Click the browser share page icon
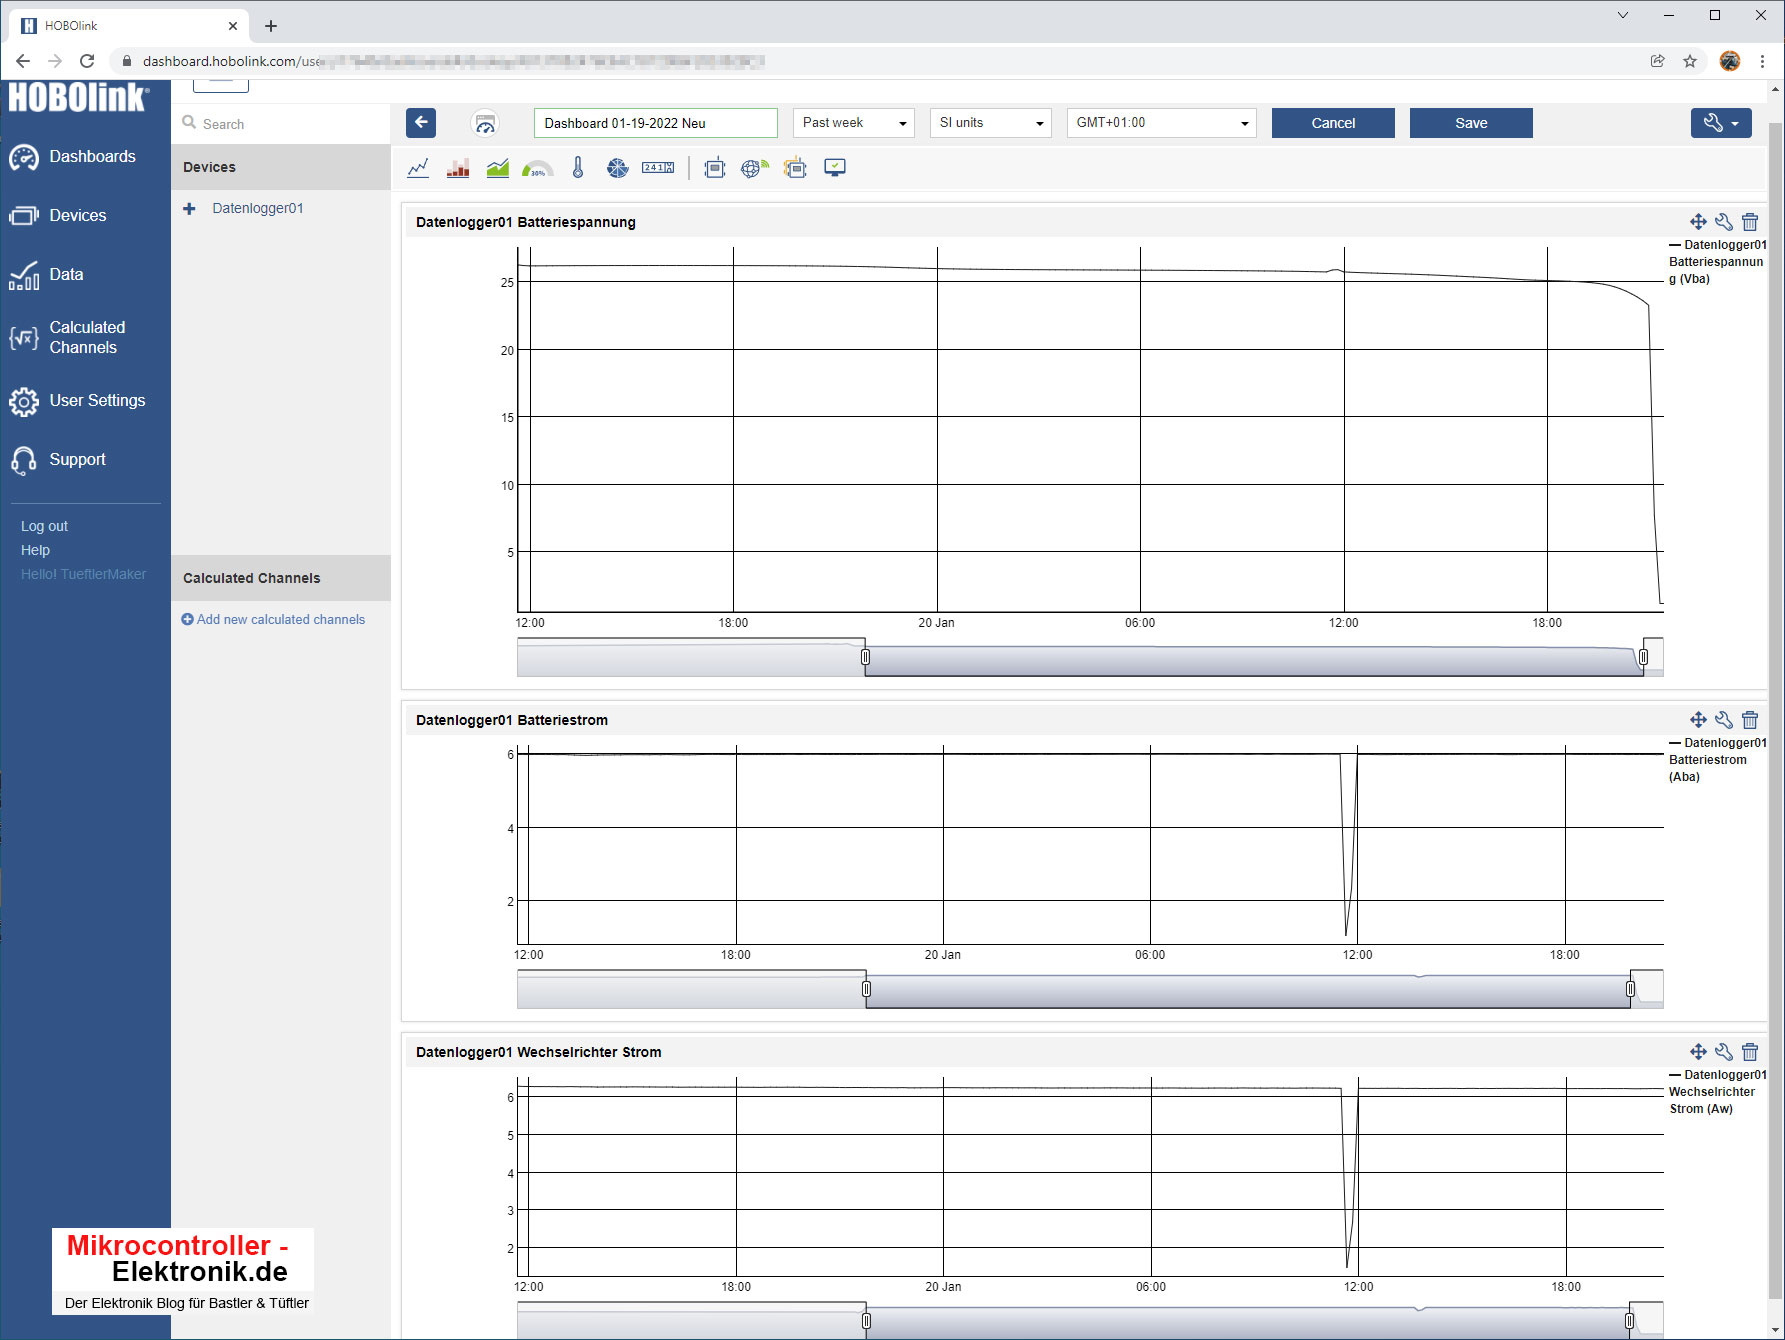The image size is (1785, 1340). (1658, 61)
